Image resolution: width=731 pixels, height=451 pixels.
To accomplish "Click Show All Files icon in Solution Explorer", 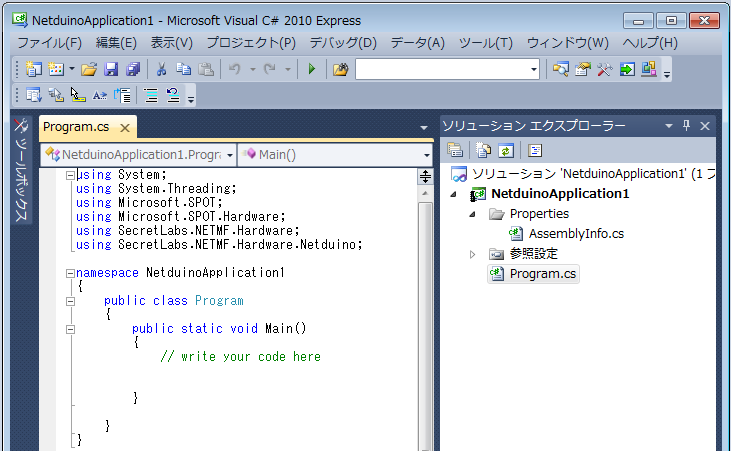I will (483, 150).
